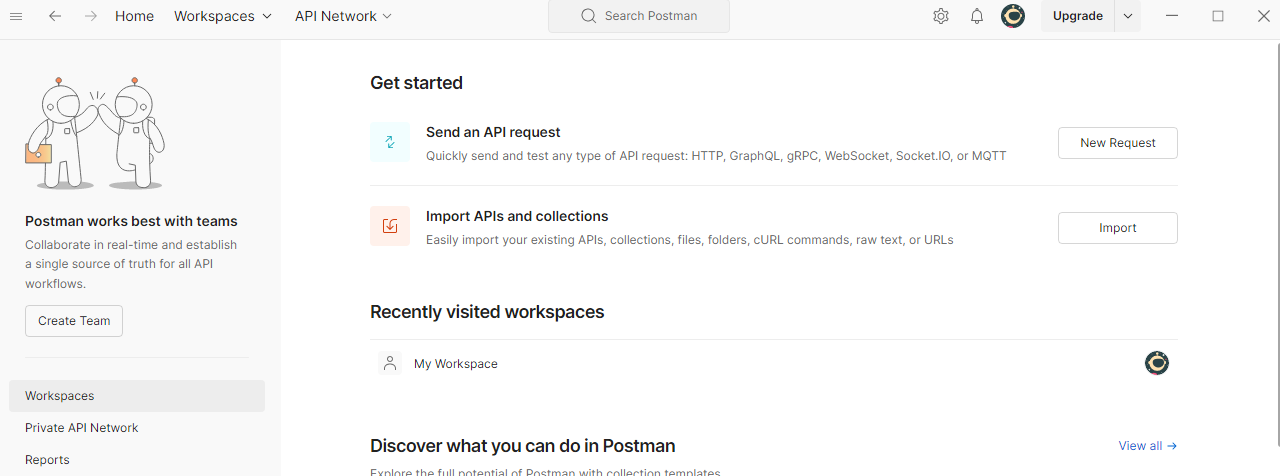Click the robots high-five illustration
This screenshot has height=476, width=1280.
[x=94, y=131]
